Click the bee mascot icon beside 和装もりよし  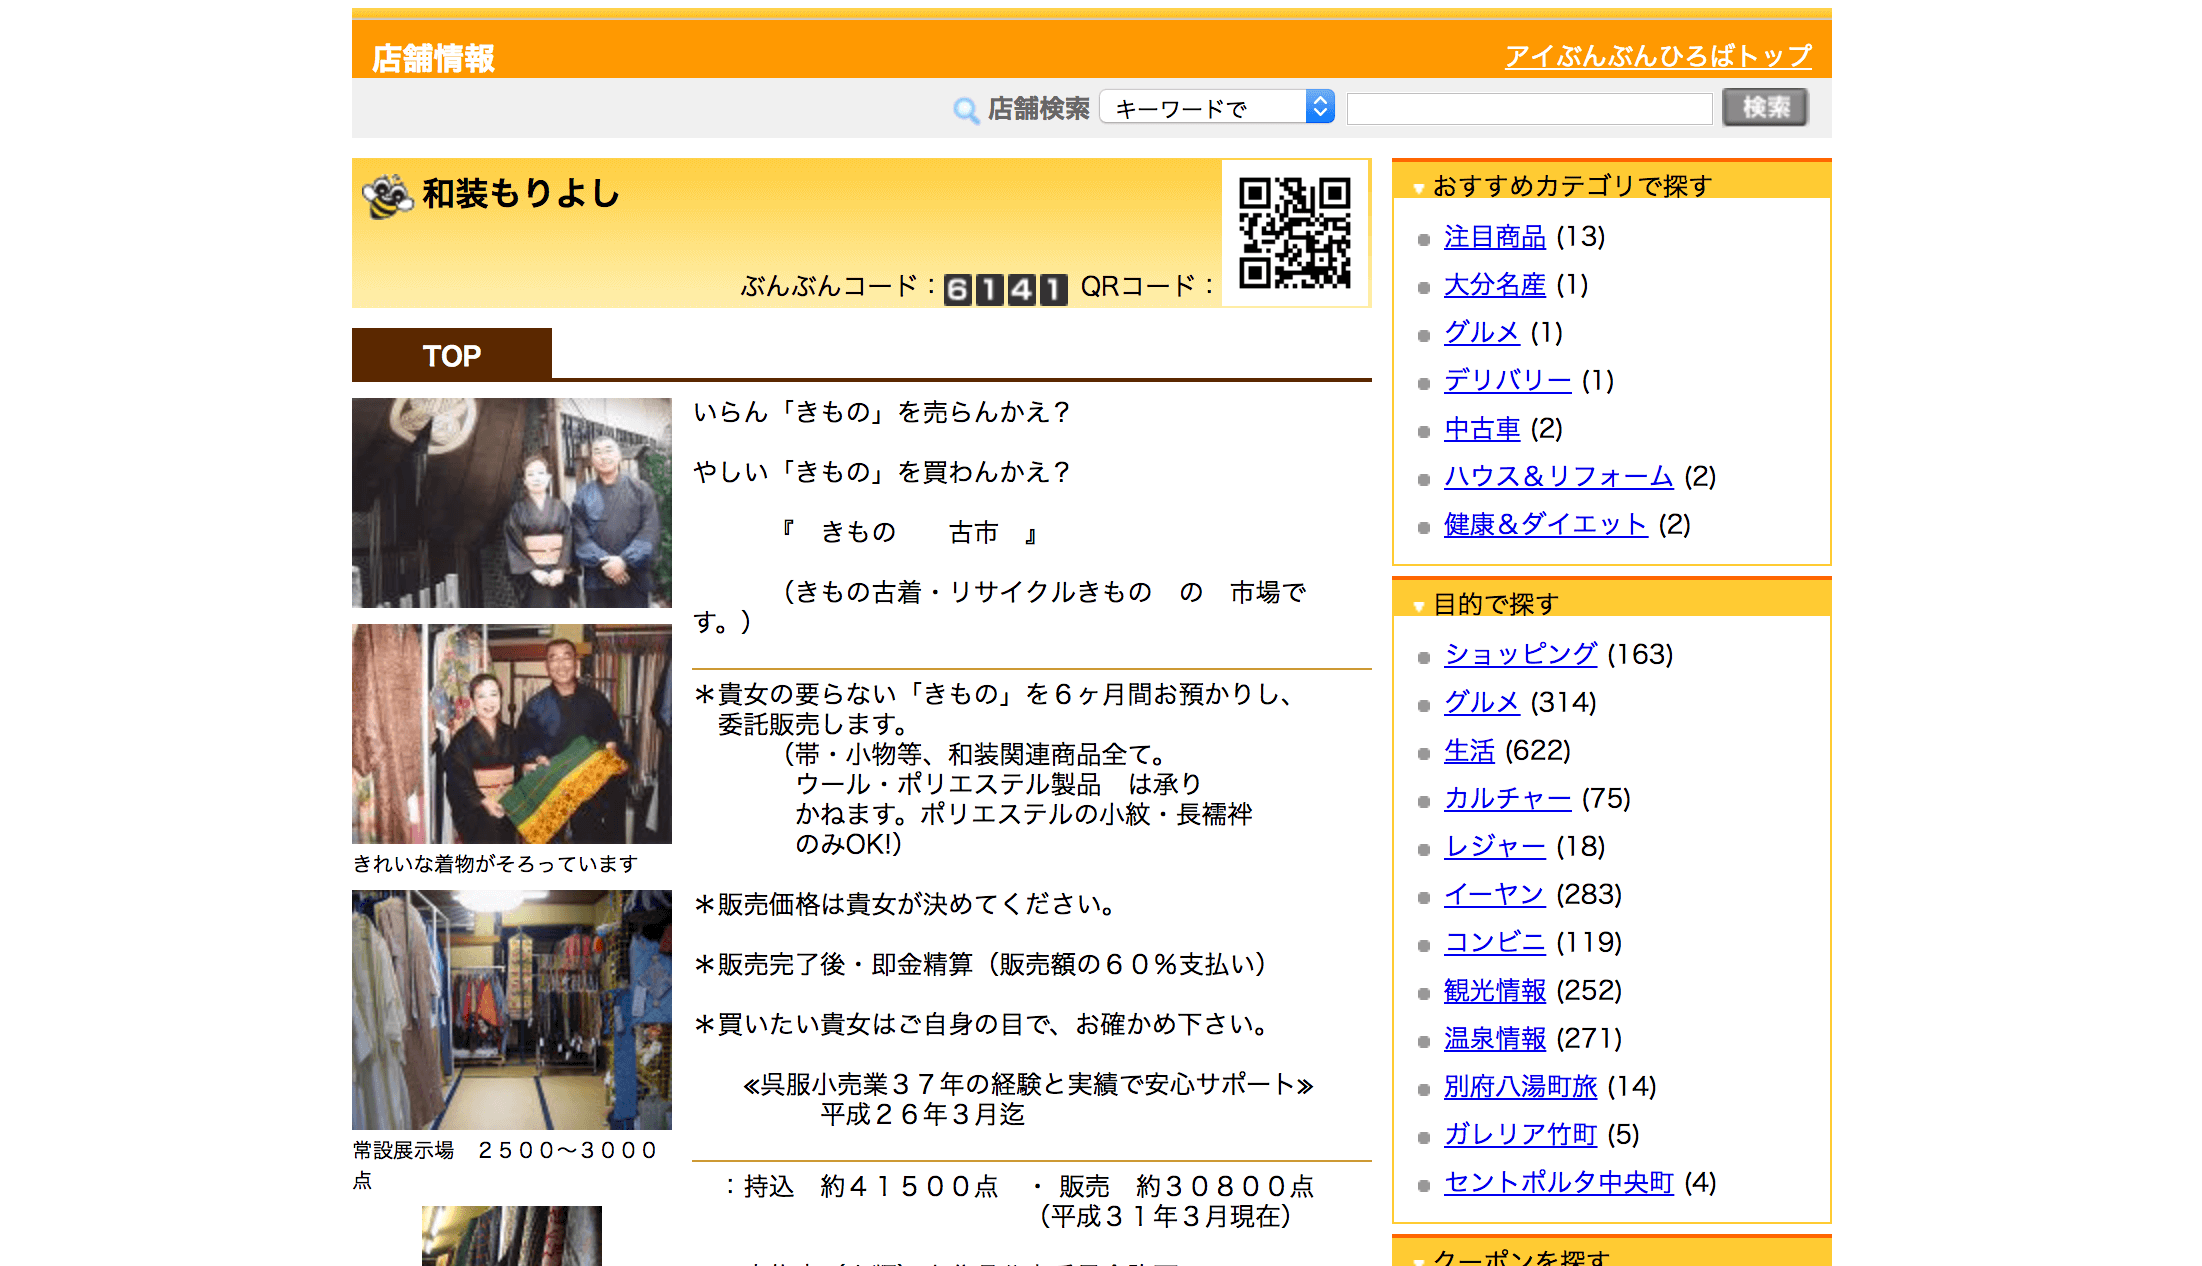coord(387,195)
